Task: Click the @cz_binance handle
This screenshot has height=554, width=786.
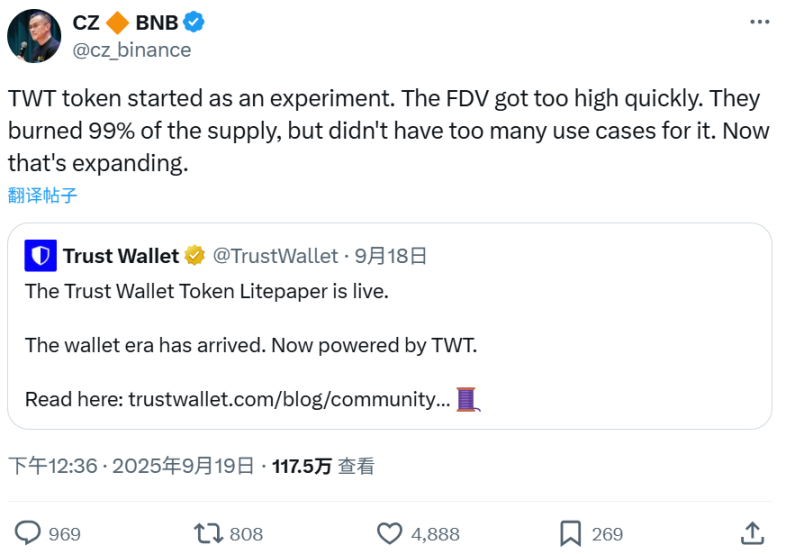Action: (x=132, y=49)
